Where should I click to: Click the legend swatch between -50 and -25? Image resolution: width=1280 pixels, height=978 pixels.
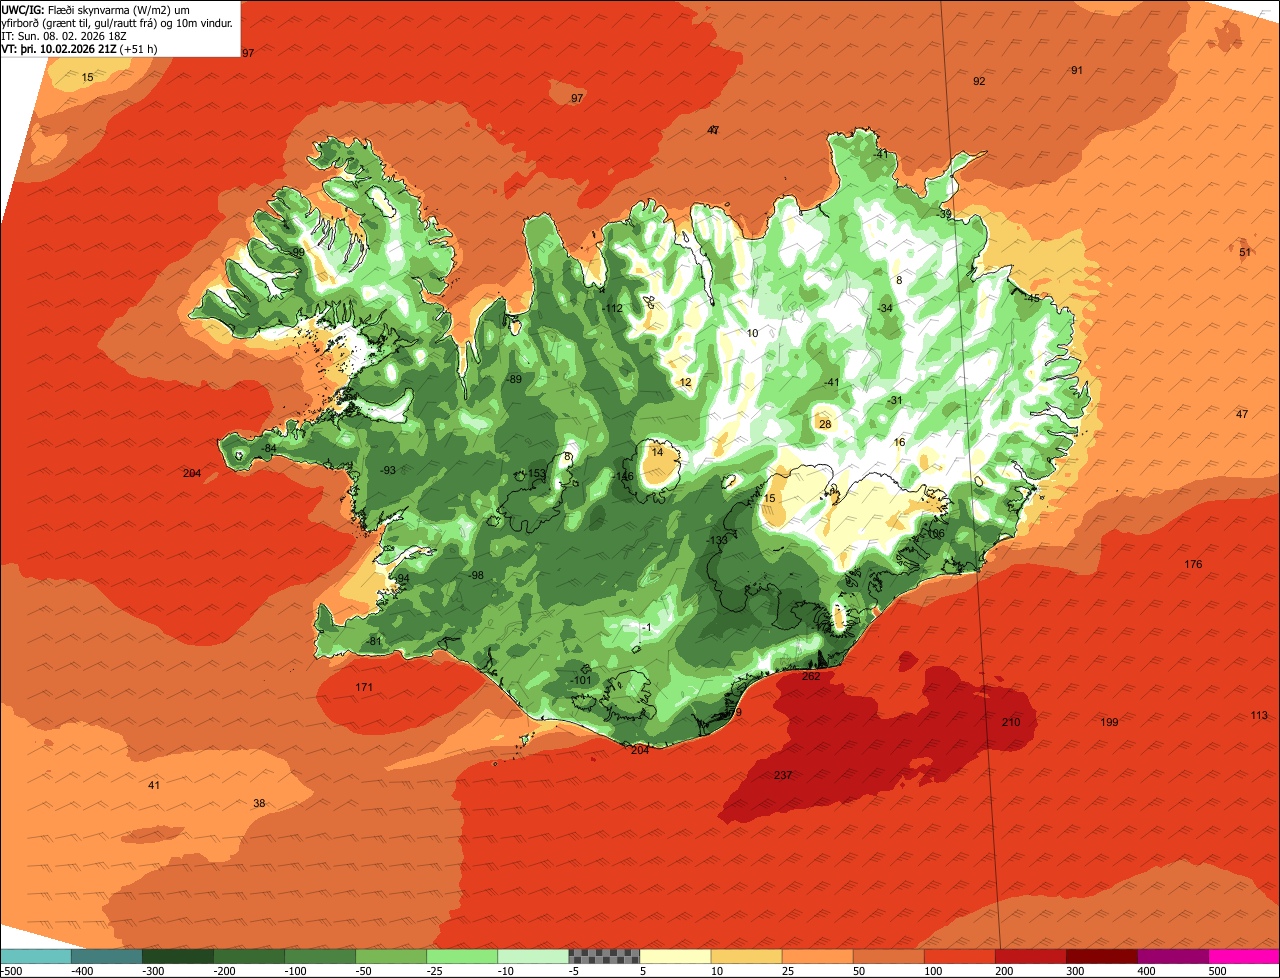391,956
